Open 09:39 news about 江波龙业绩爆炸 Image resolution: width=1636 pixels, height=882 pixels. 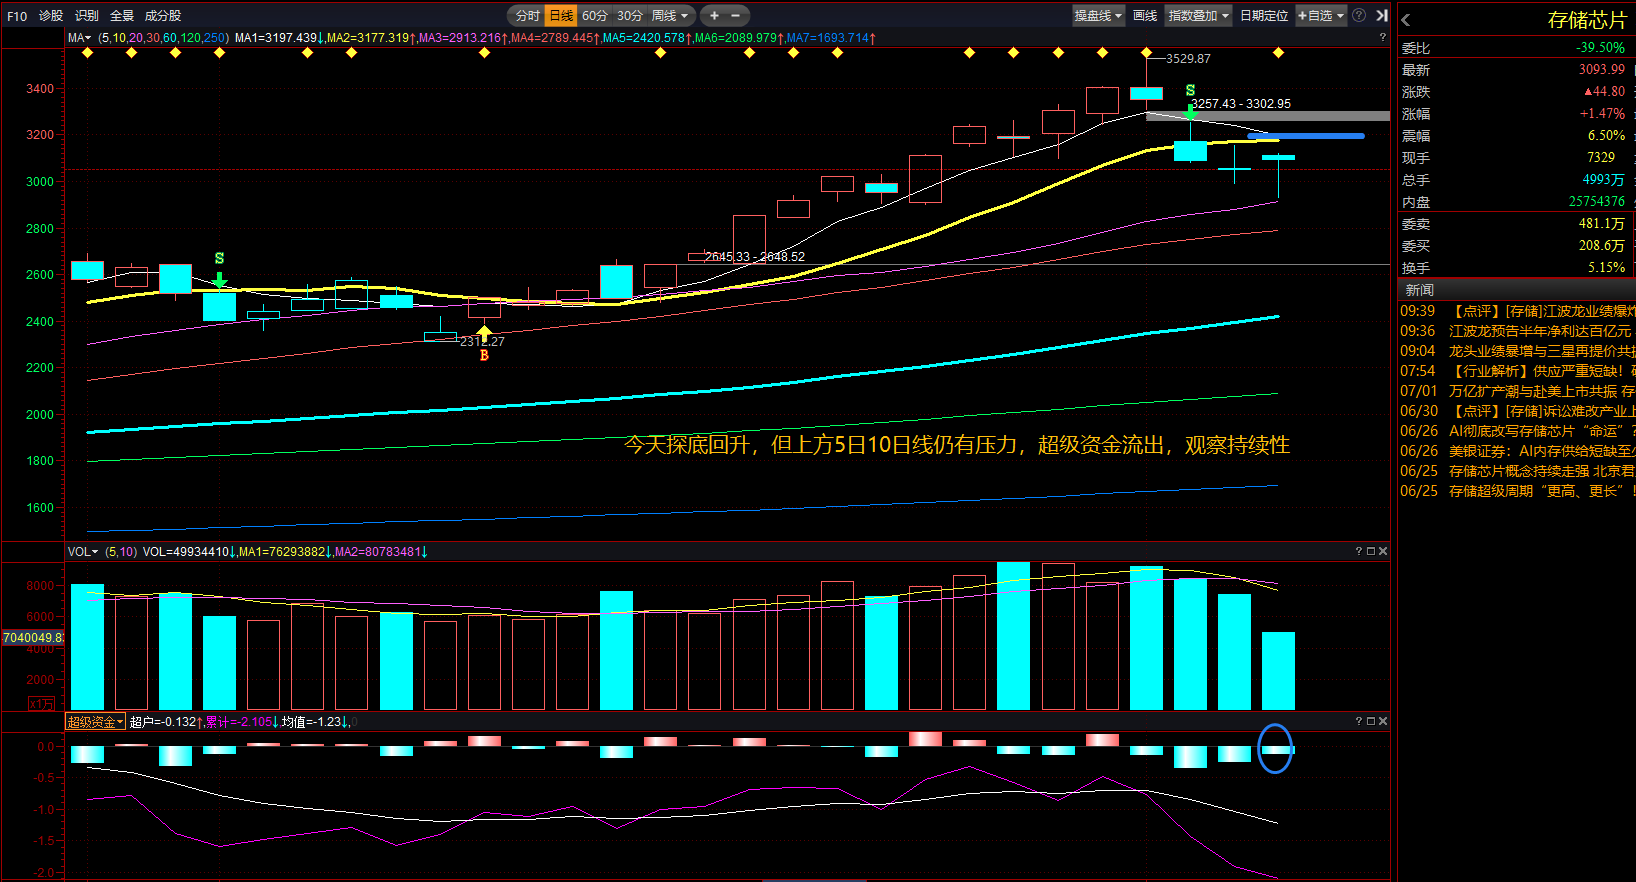coord(1517,311)
